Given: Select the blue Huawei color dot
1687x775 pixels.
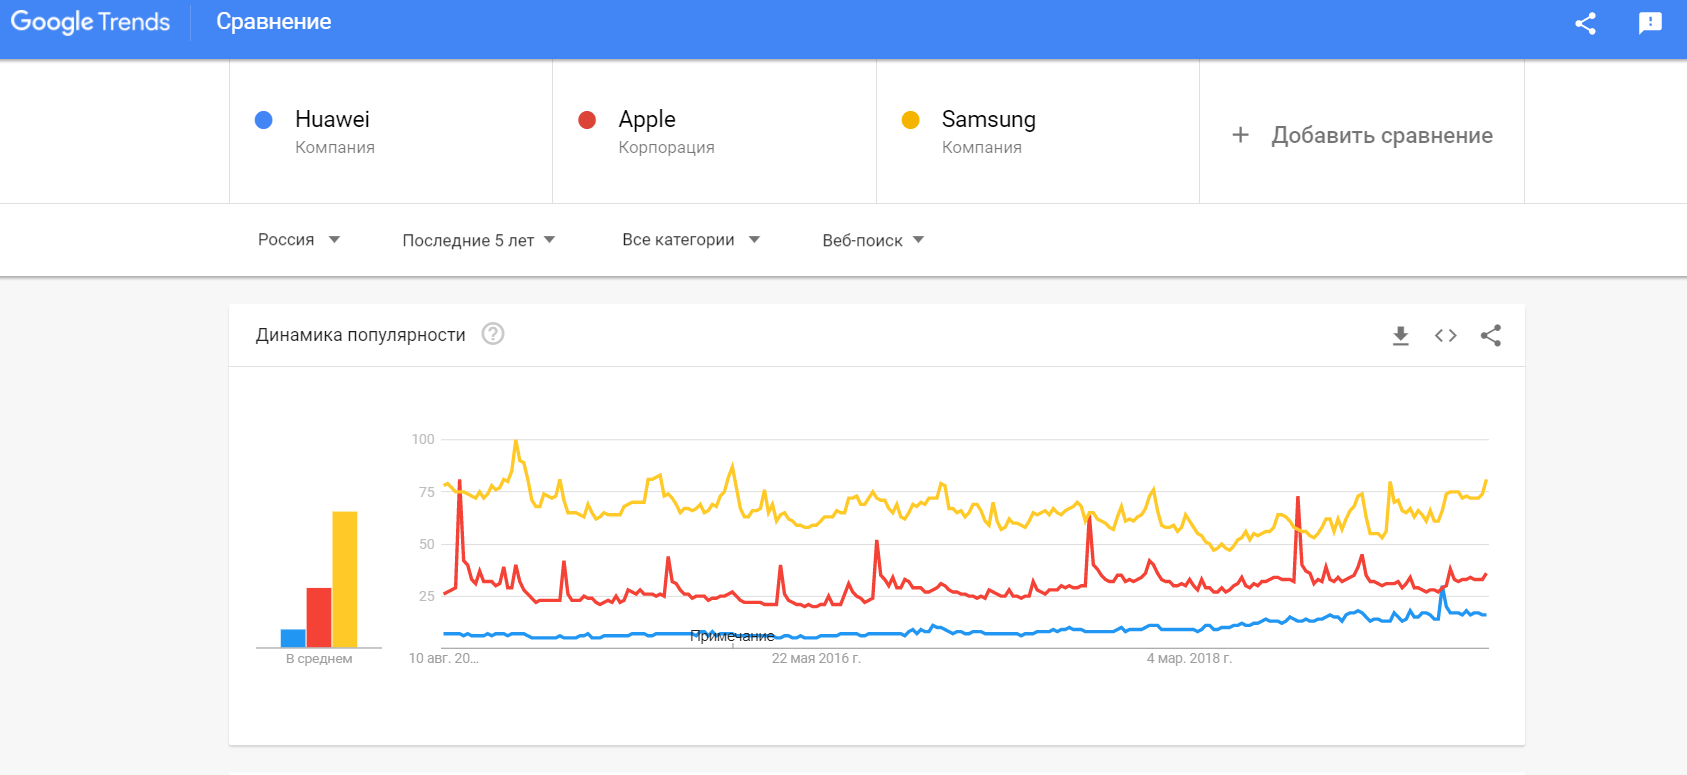Looking at the screenshot, I should click(263, 119).
